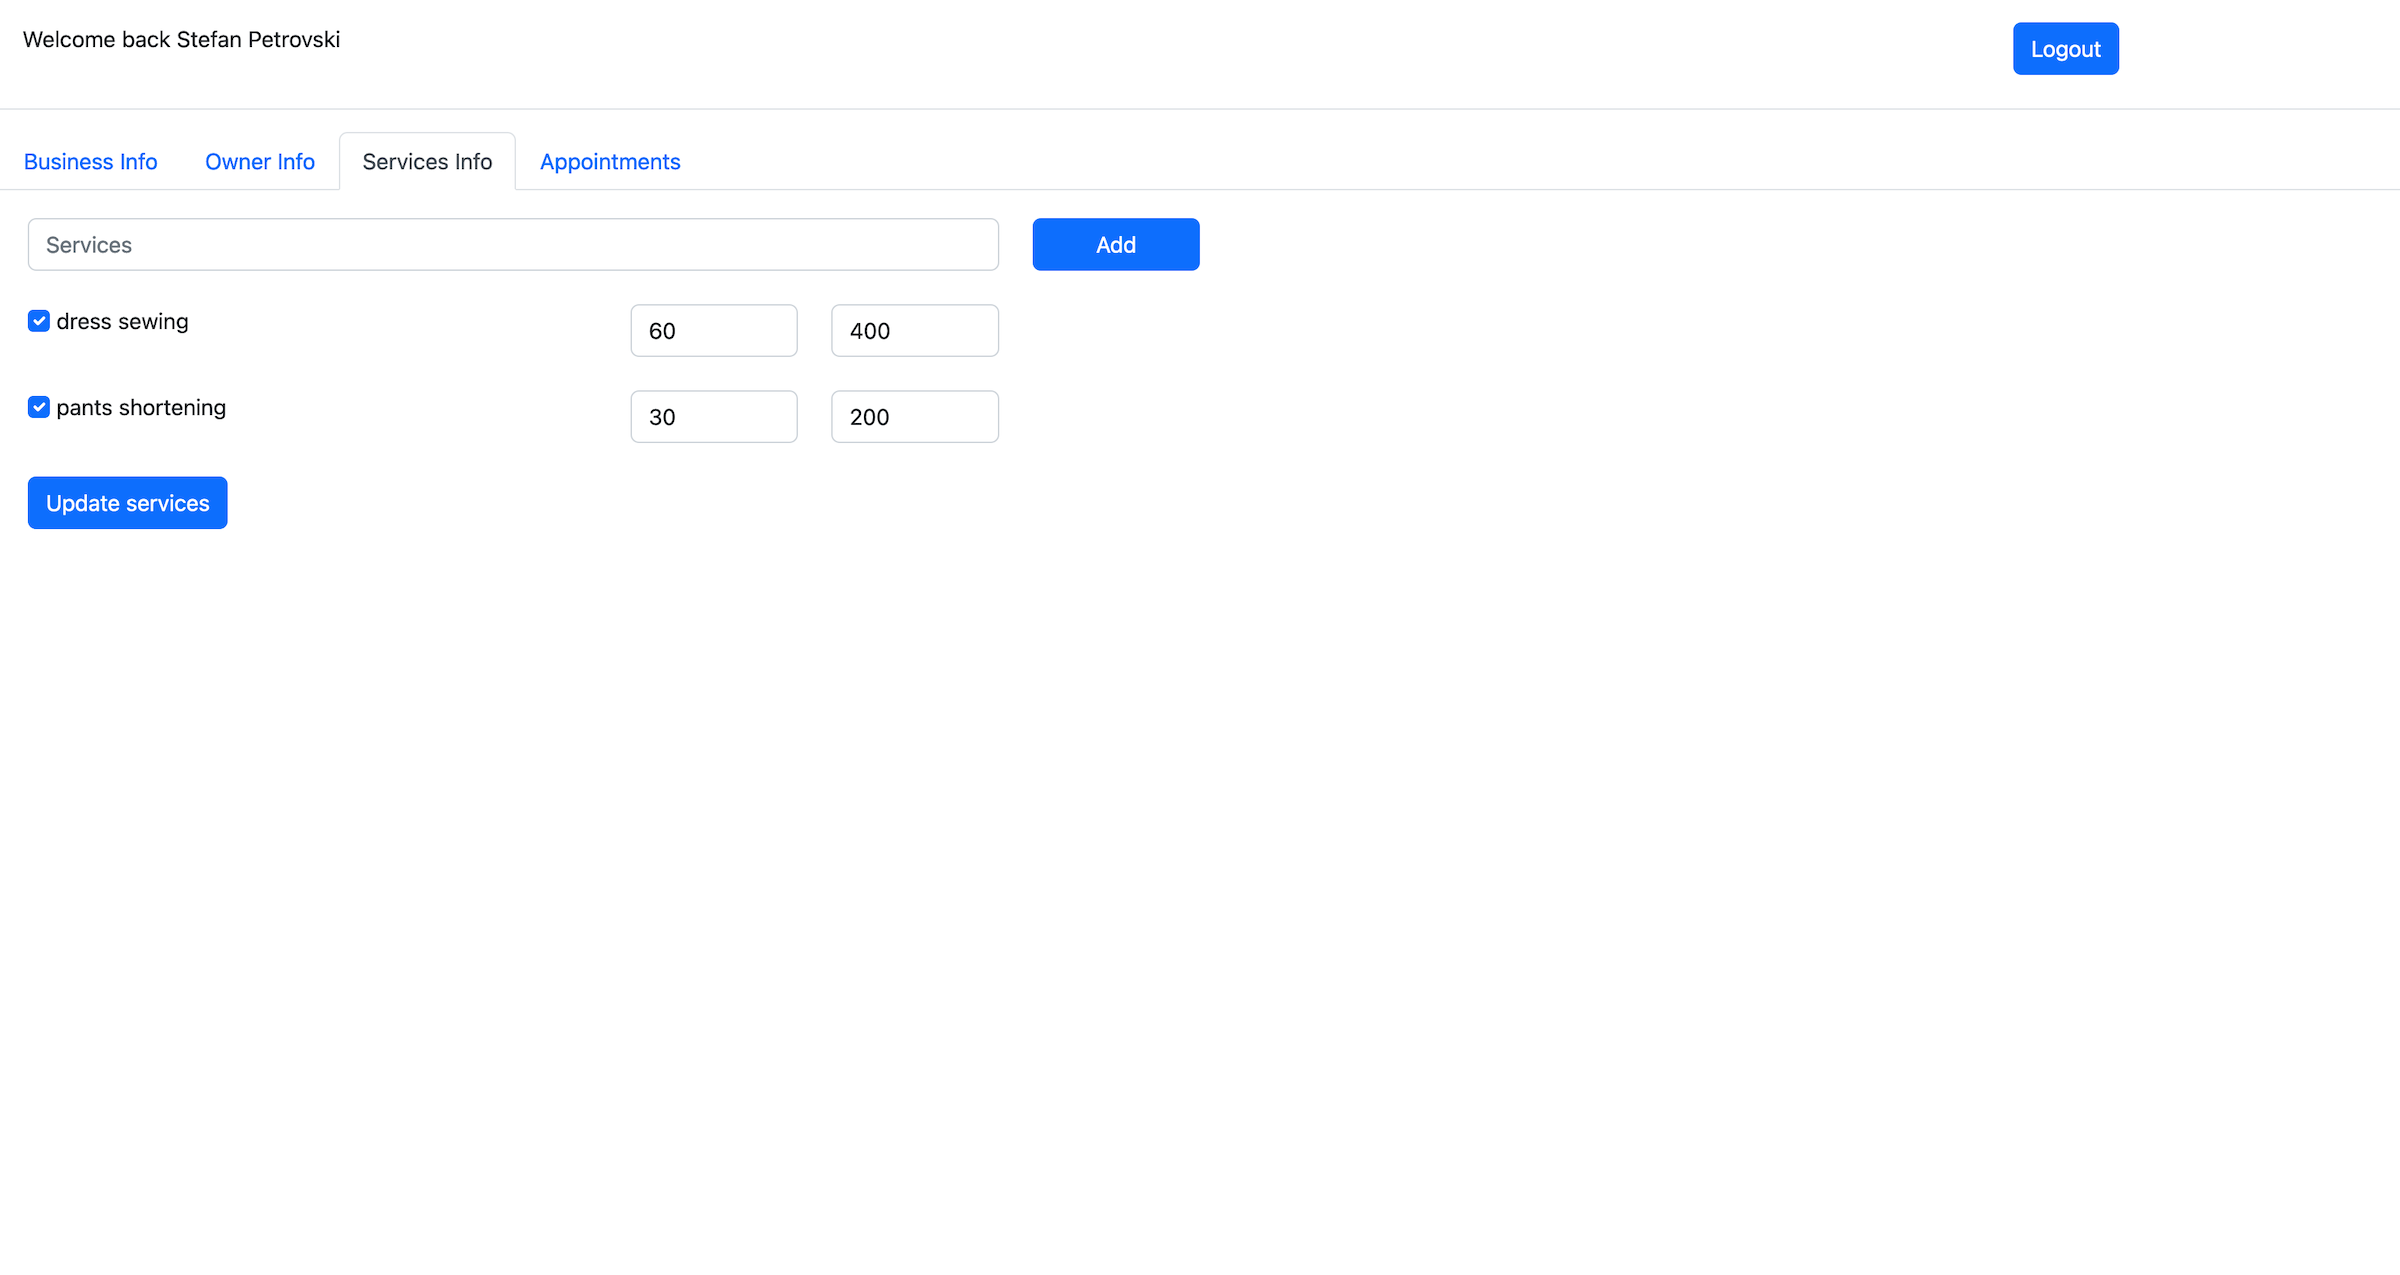Screen dimensions: 2400x1275
Task: Click the pants shortening label text
Action: tap(141, 408)
